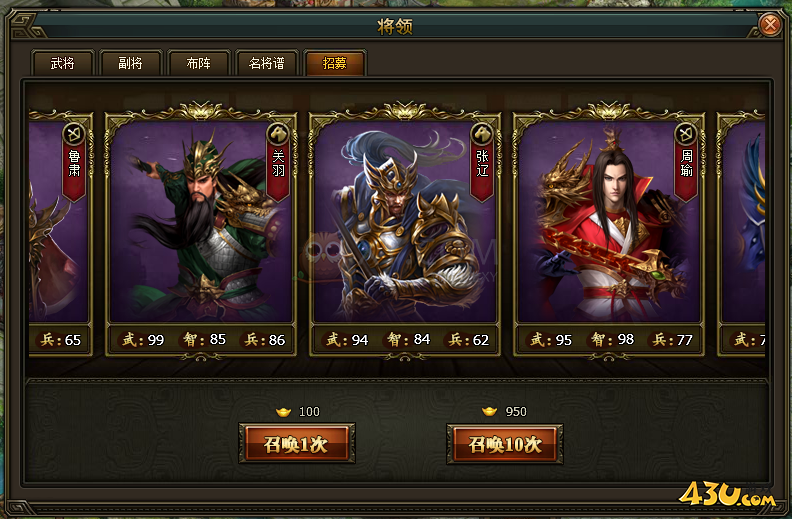The image size is (792, 519).
Task: Click the 召唤1次 button
Action: point(297,444)
